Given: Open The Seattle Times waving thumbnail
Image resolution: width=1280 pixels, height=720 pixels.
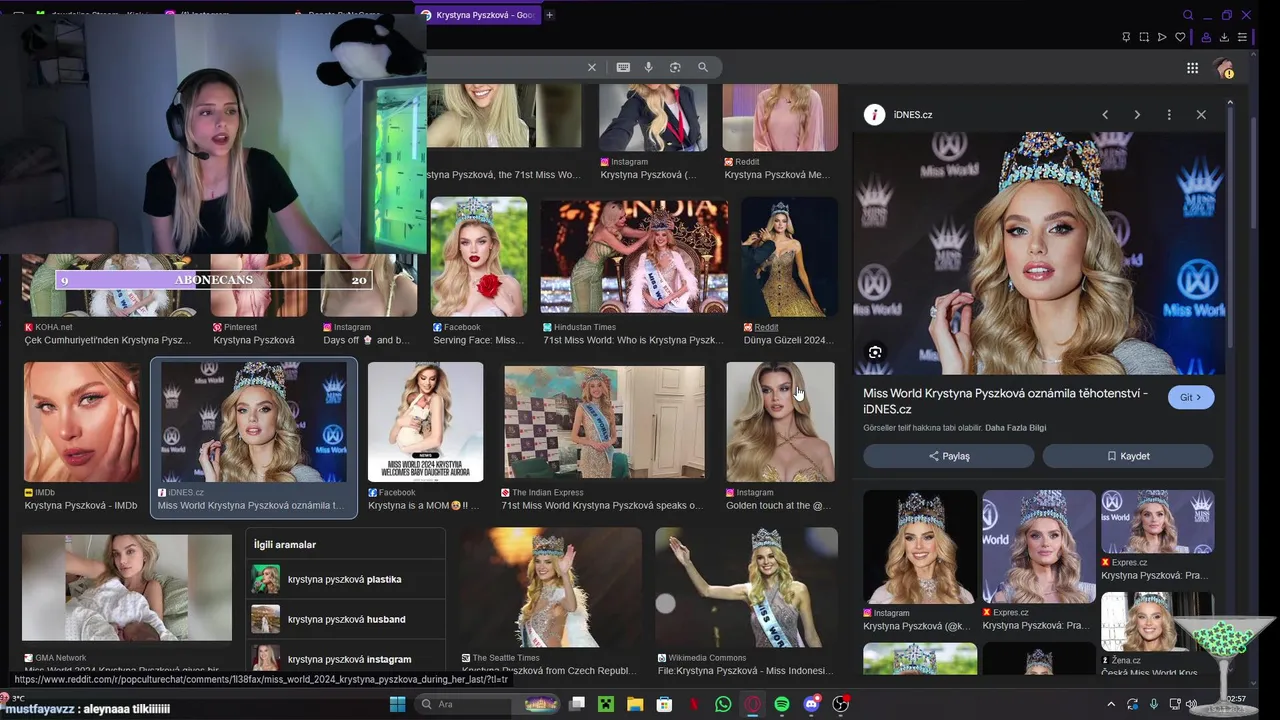Looking at the screenshot, I should pos(550,587).
